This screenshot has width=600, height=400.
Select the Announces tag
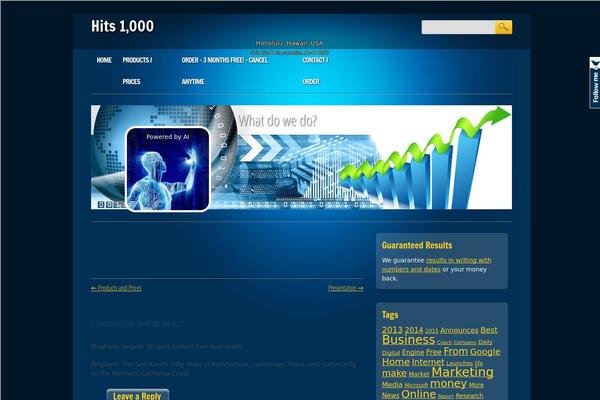(x=459, y=330)
